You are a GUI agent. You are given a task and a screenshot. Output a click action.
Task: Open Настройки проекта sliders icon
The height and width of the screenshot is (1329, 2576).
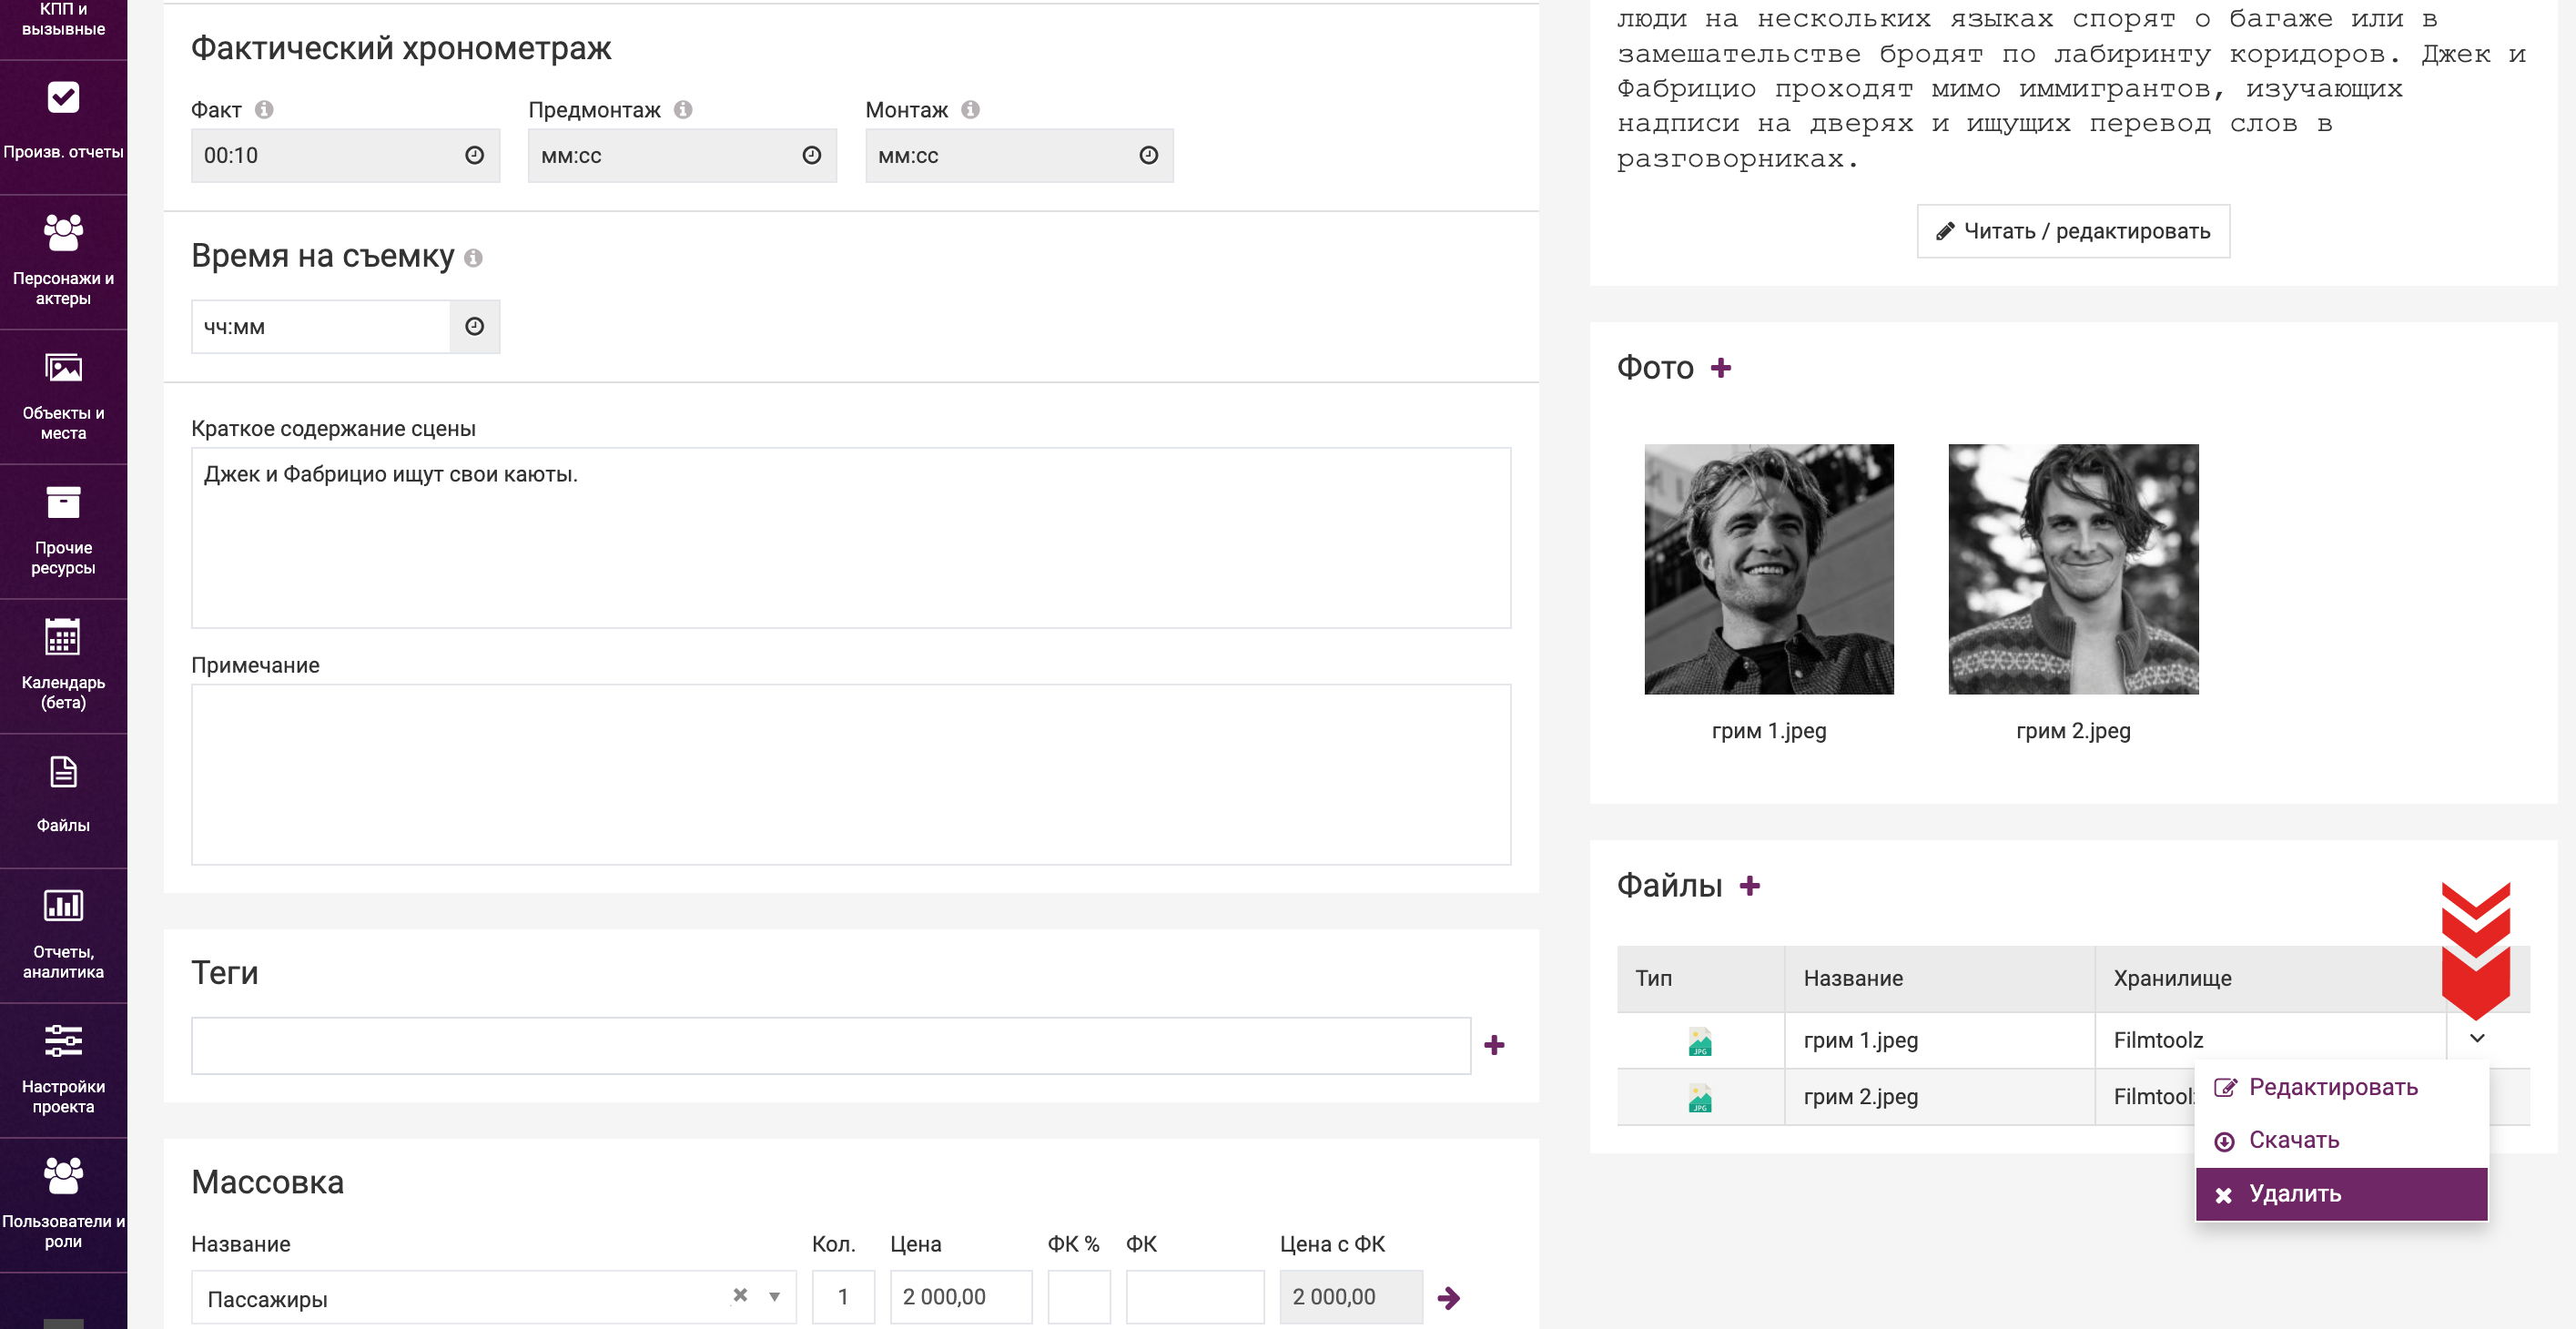pos(63,1041)
